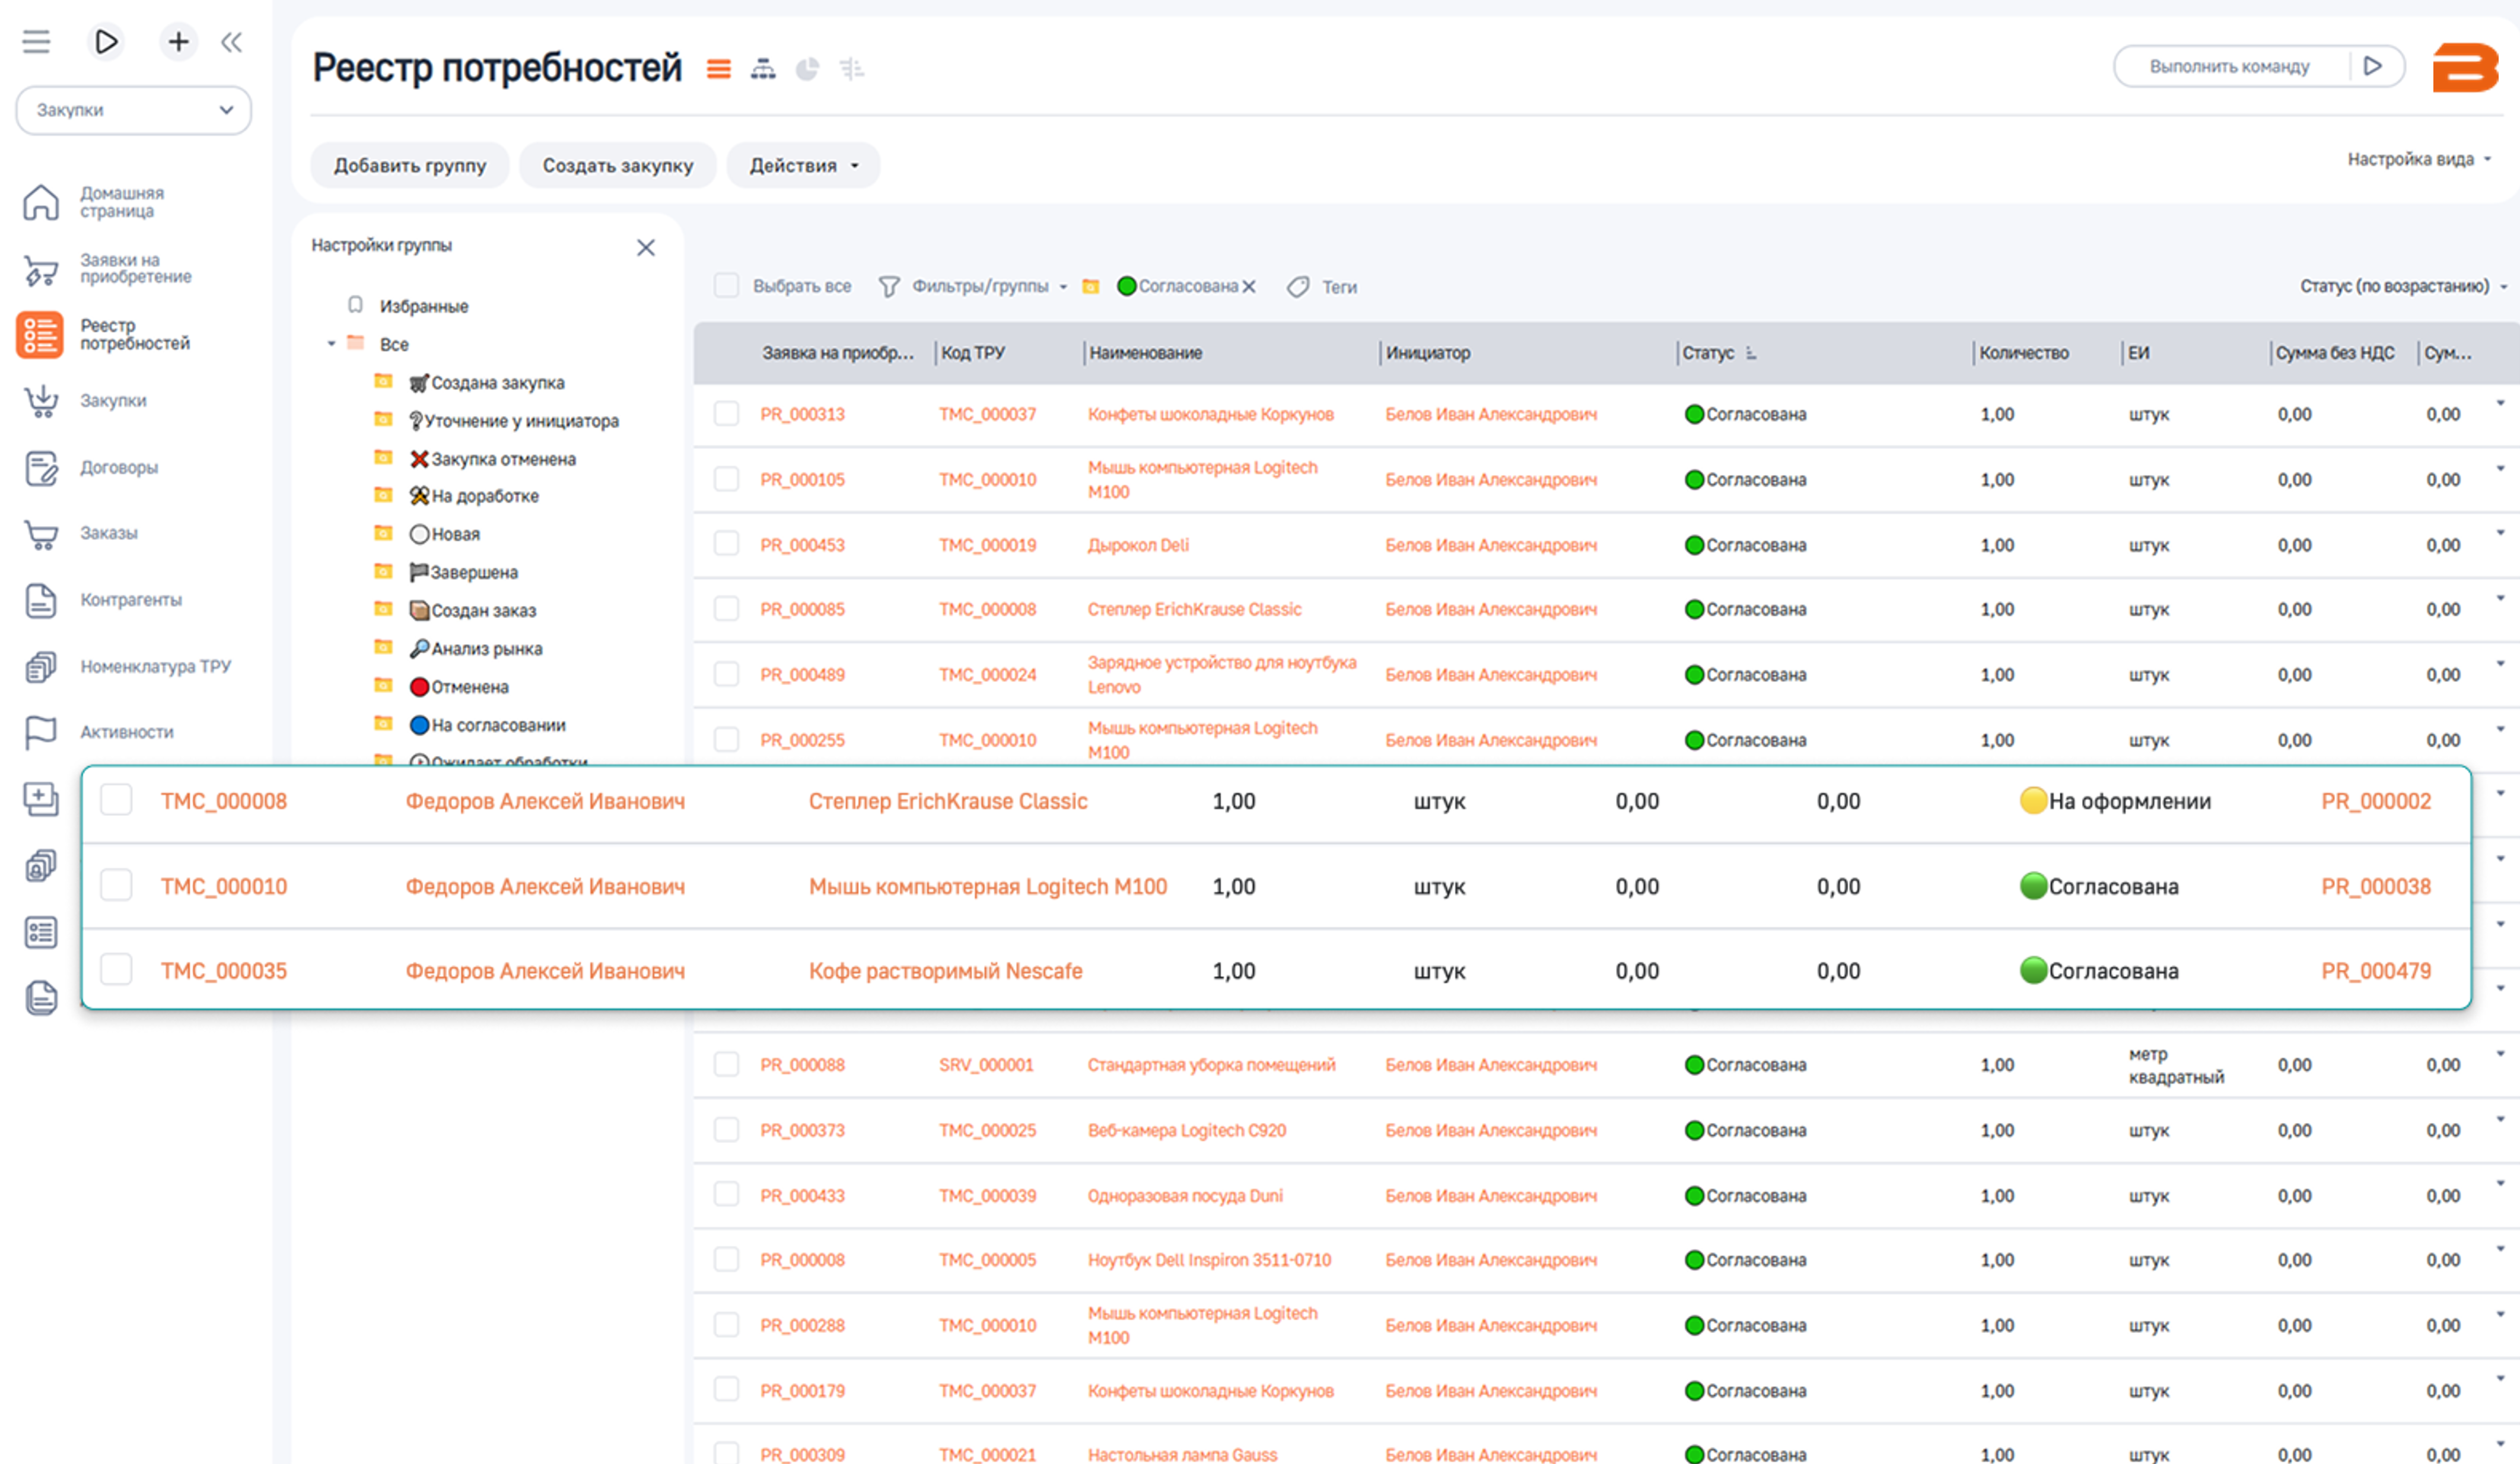2520x1464 pixels.
Task: Remove the Согласована filter chip
Action: [x=1249, y=286]
